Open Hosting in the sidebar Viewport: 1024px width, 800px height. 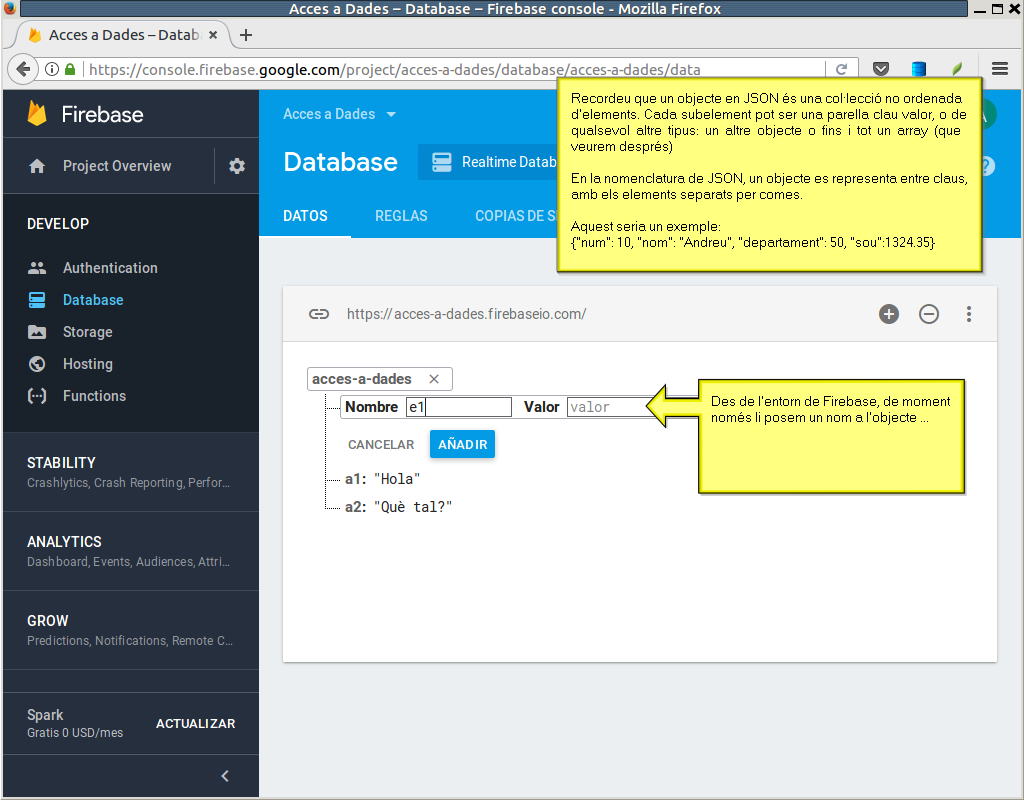88,364
